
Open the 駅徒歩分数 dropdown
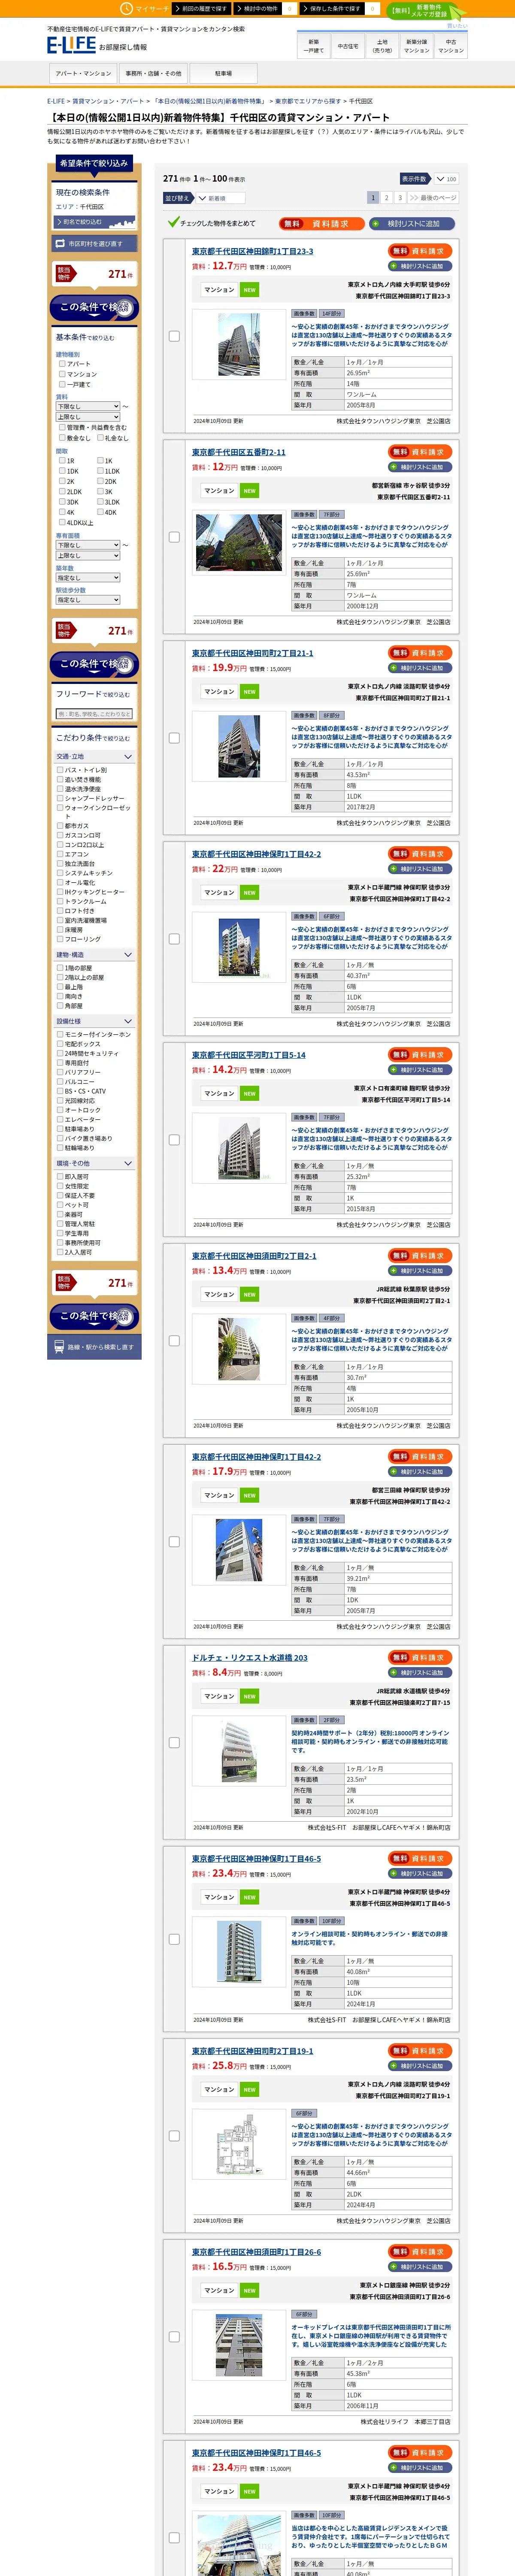click(x=88, y=600)
